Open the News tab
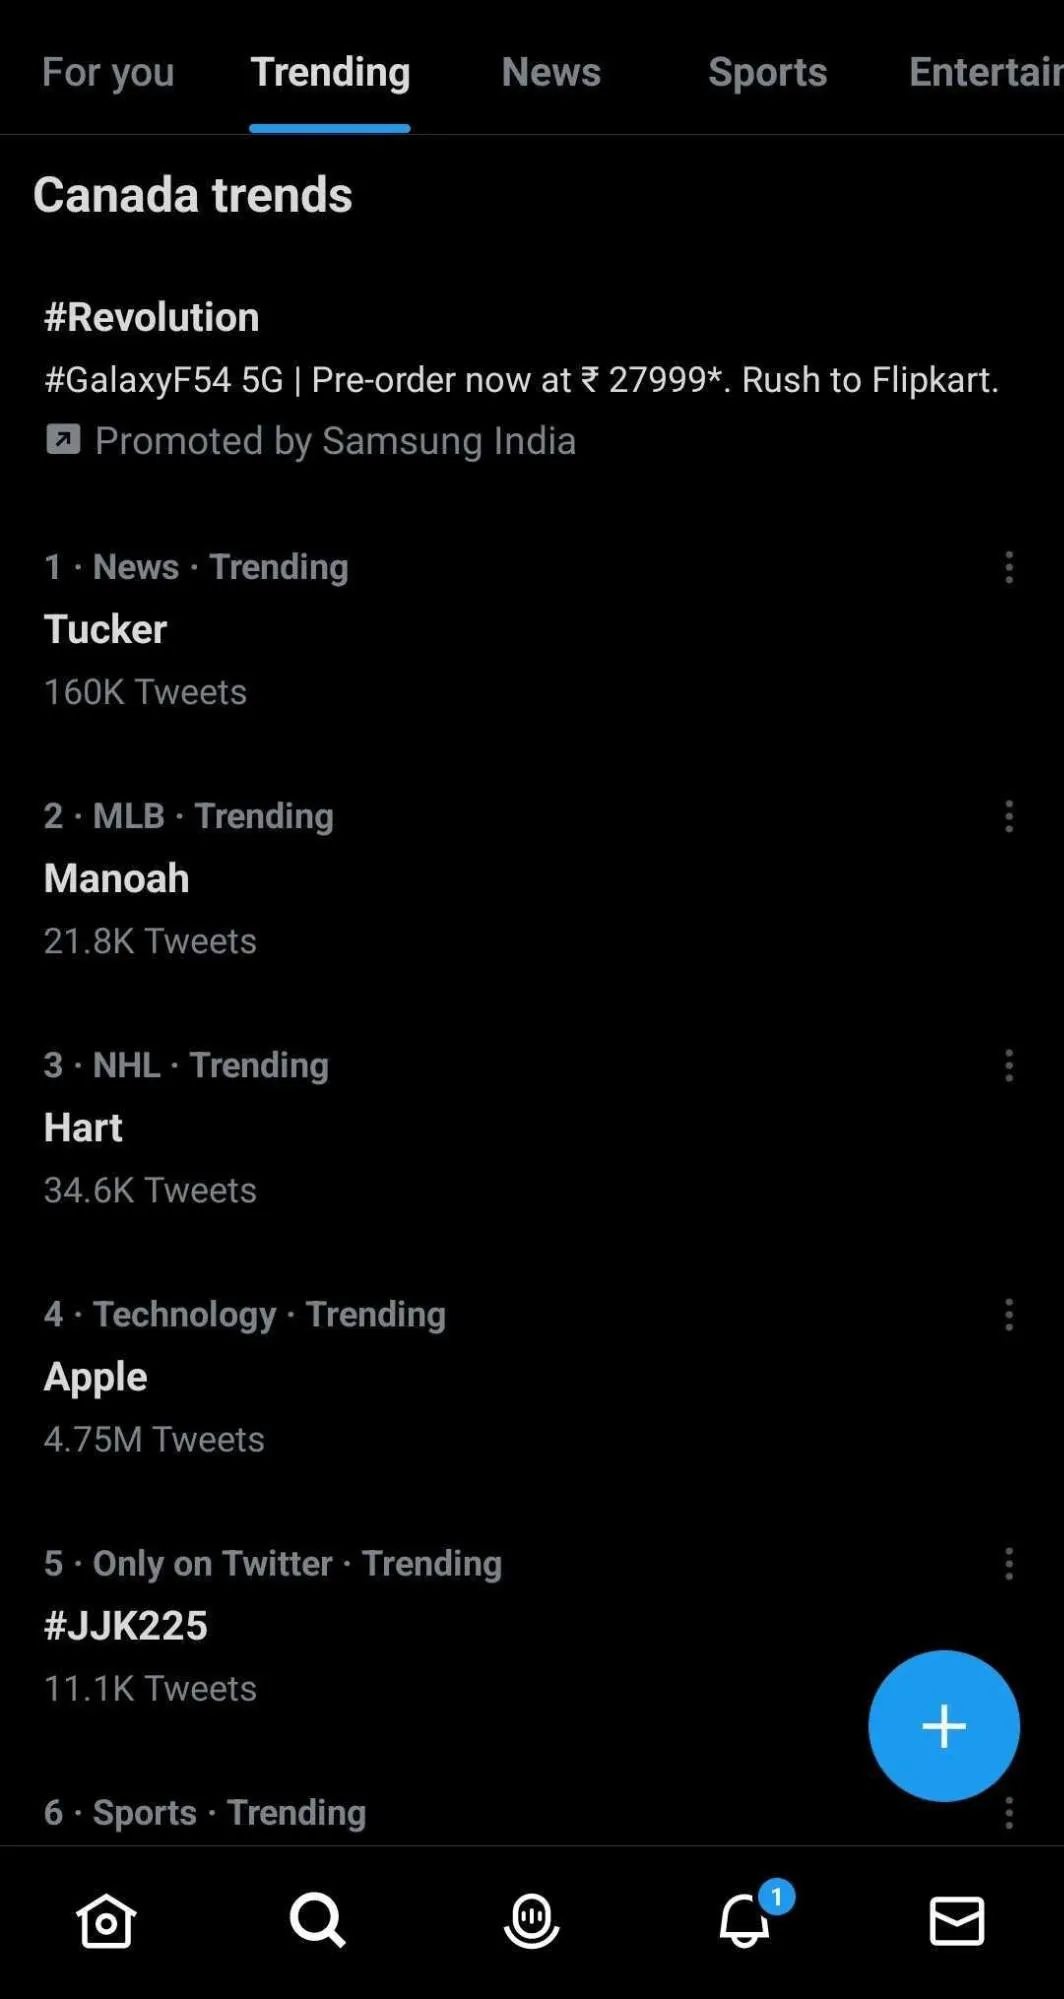This screenshot has height=1999, width=1064. point(551,72)
